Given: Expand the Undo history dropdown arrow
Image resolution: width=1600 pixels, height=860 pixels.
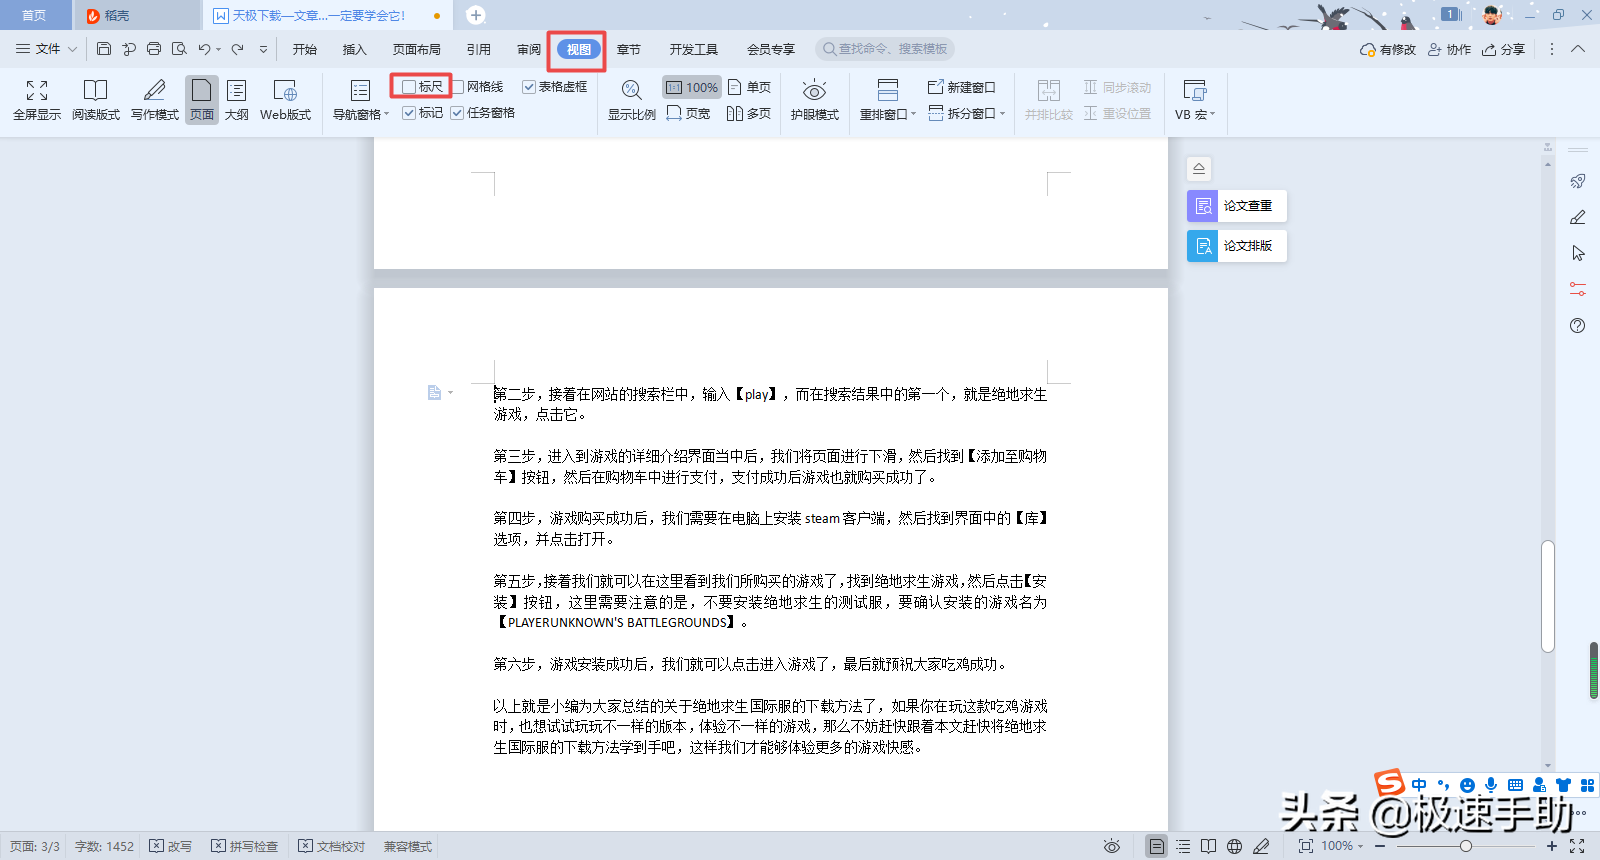Looking at the screenshot, I should point(218,49).
